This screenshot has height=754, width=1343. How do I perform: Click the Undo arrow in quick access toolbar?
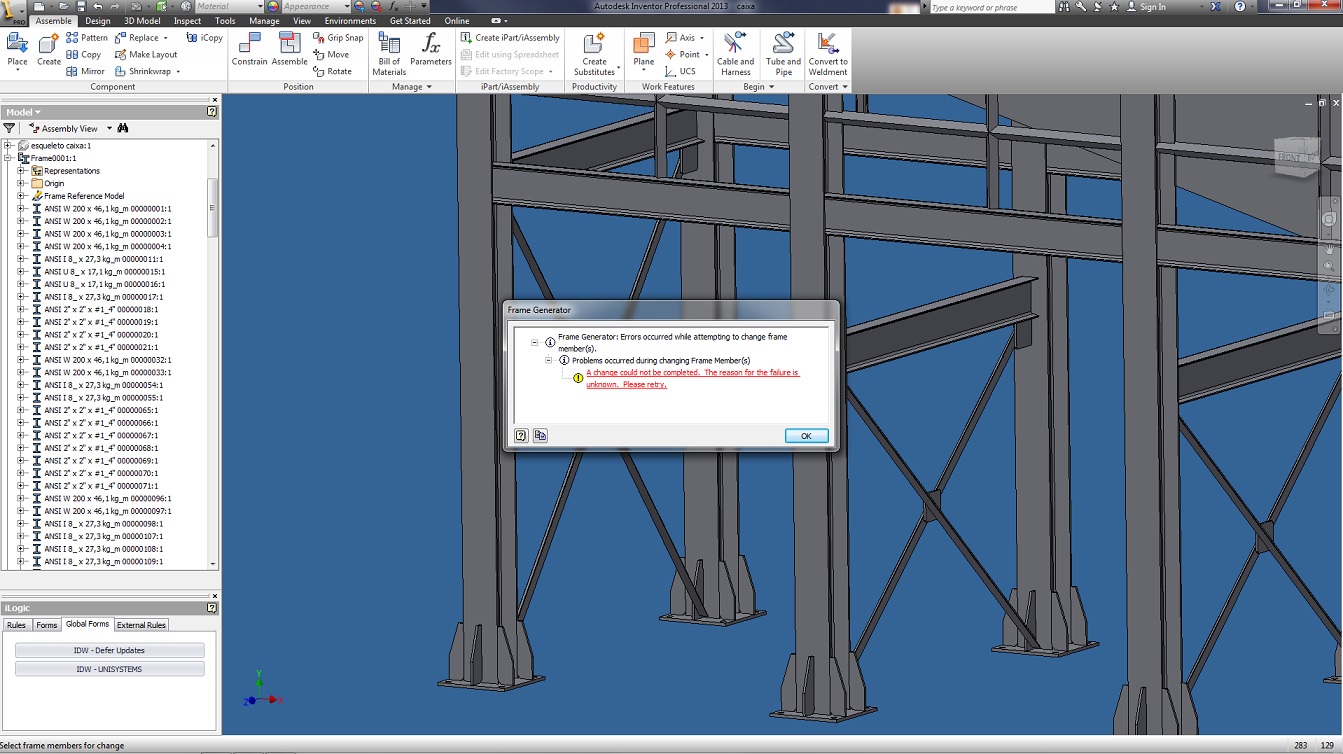(97, 7)
